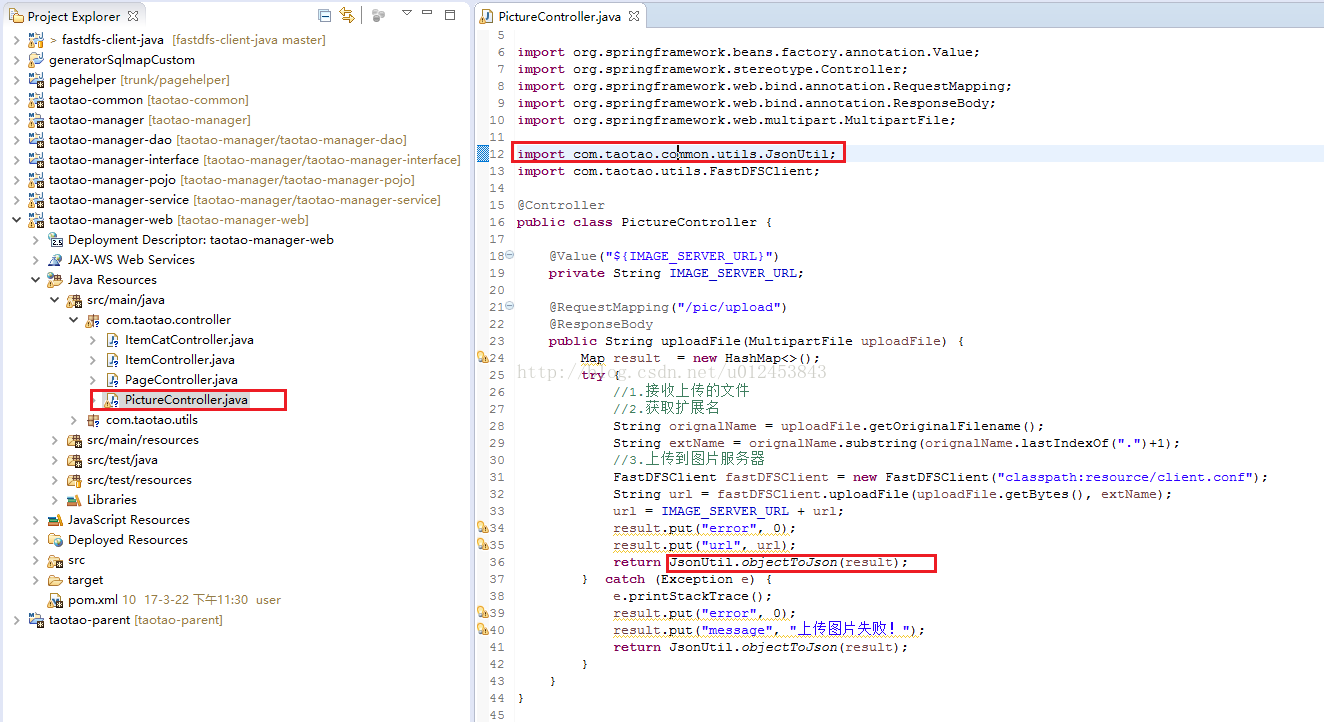The height and width of the screenshot is (722, 1324).
Task: Click e.printStackTrace() on line 38
Action: (x=693, y=596)
